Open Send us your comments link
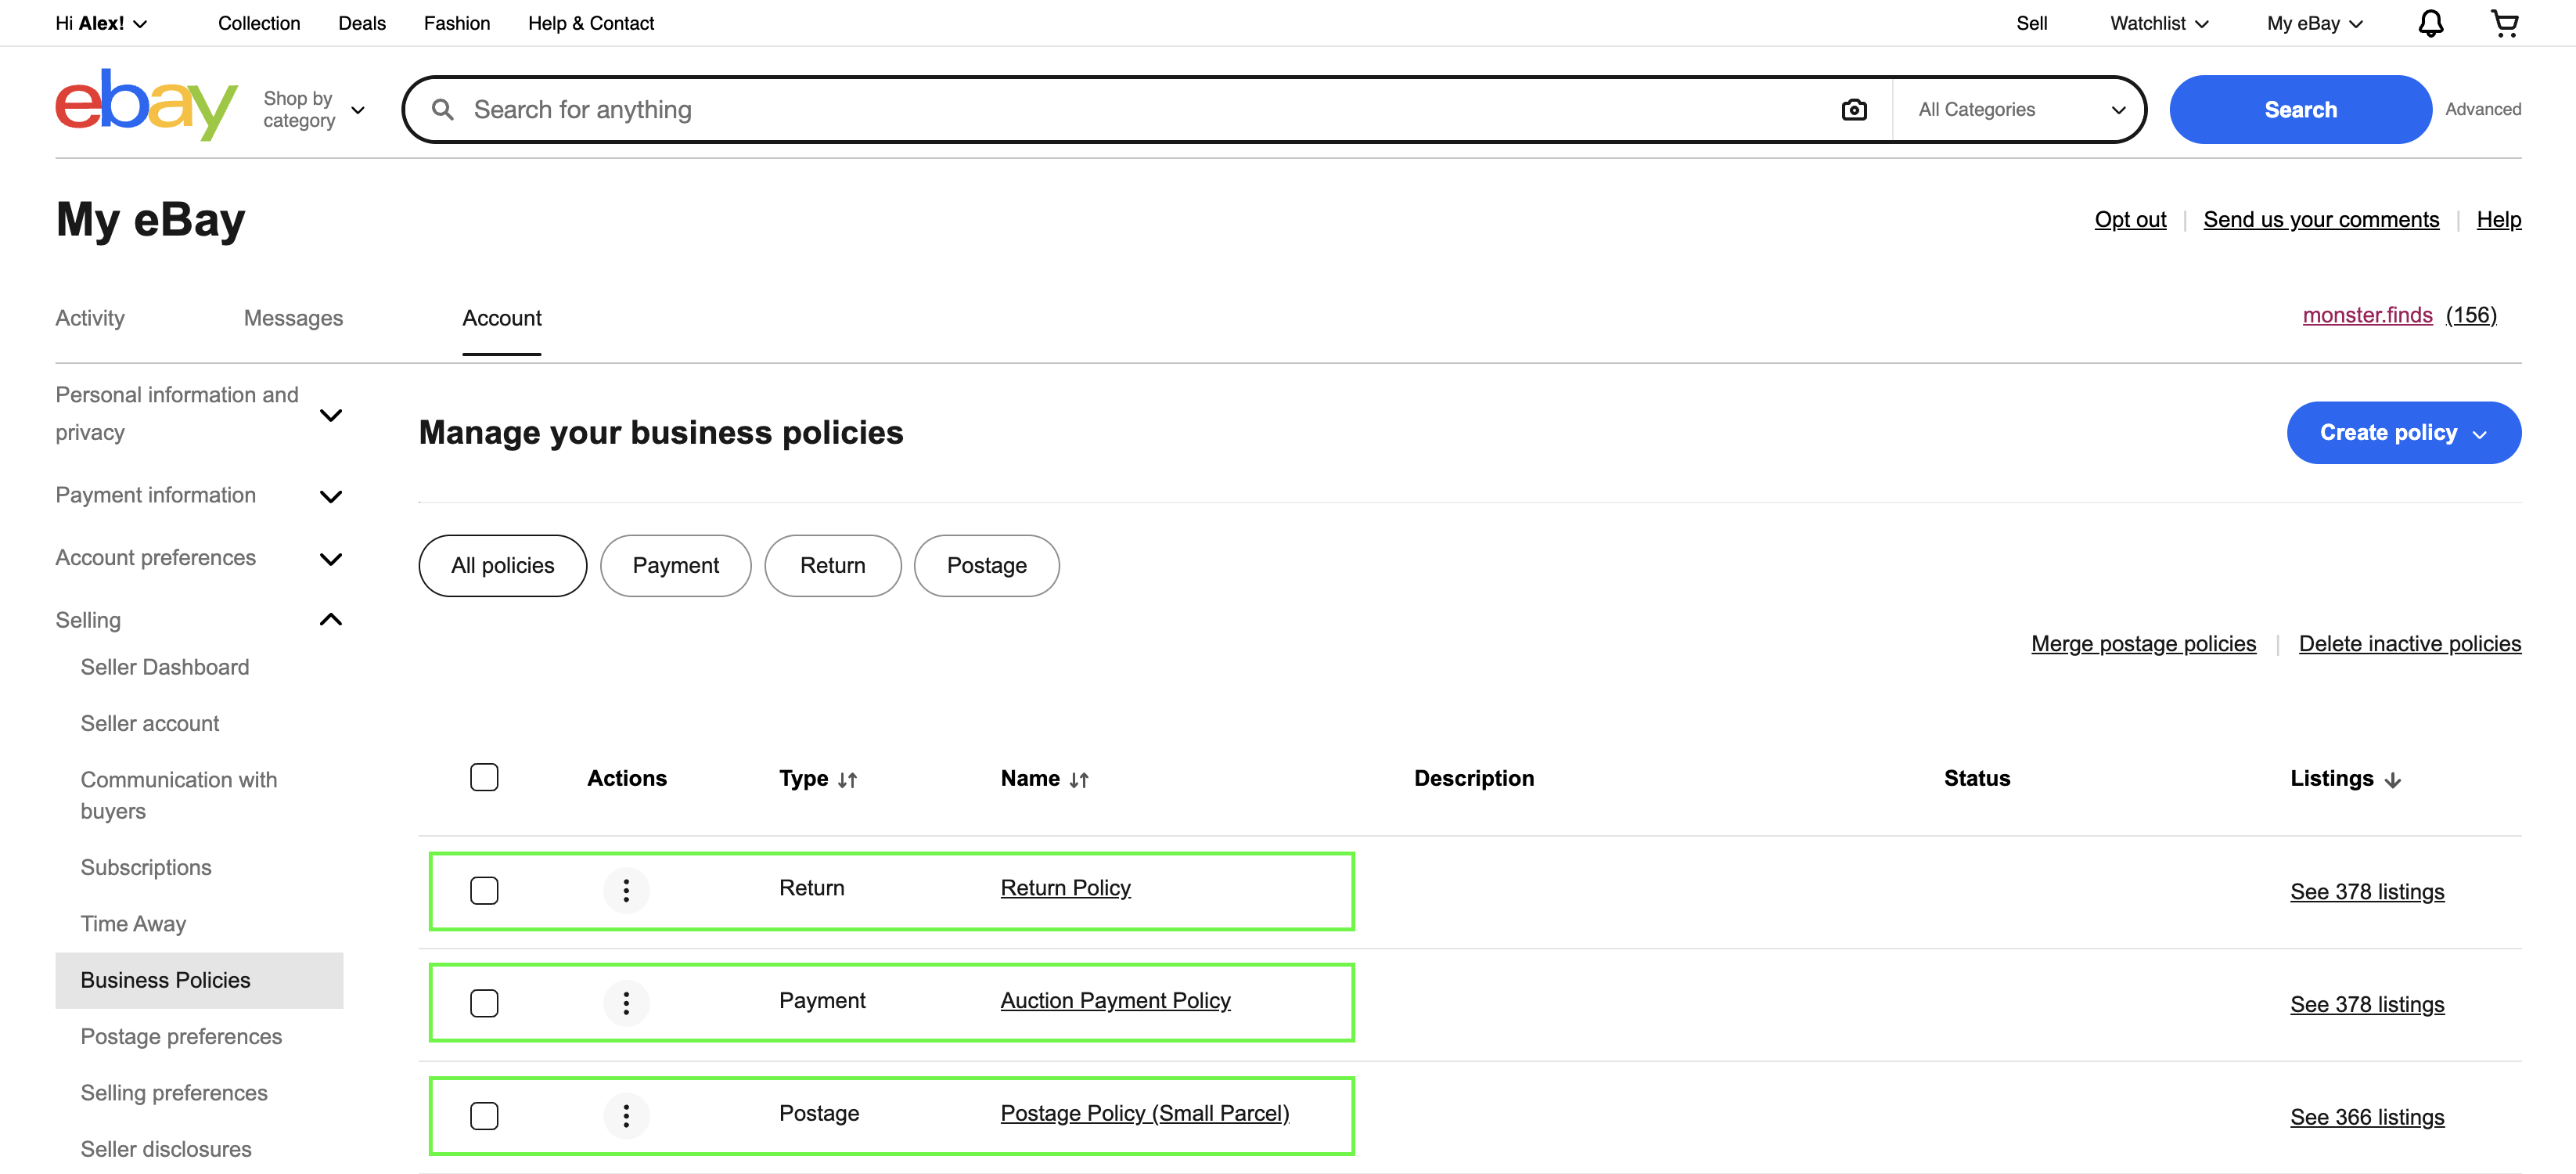2576x1174 pixels. (2321, 220)
